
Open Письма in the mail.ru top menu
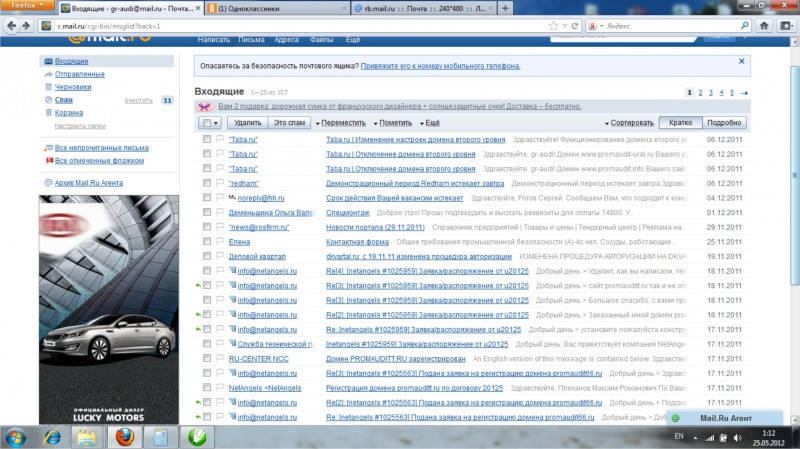click(x=251, y=39)
